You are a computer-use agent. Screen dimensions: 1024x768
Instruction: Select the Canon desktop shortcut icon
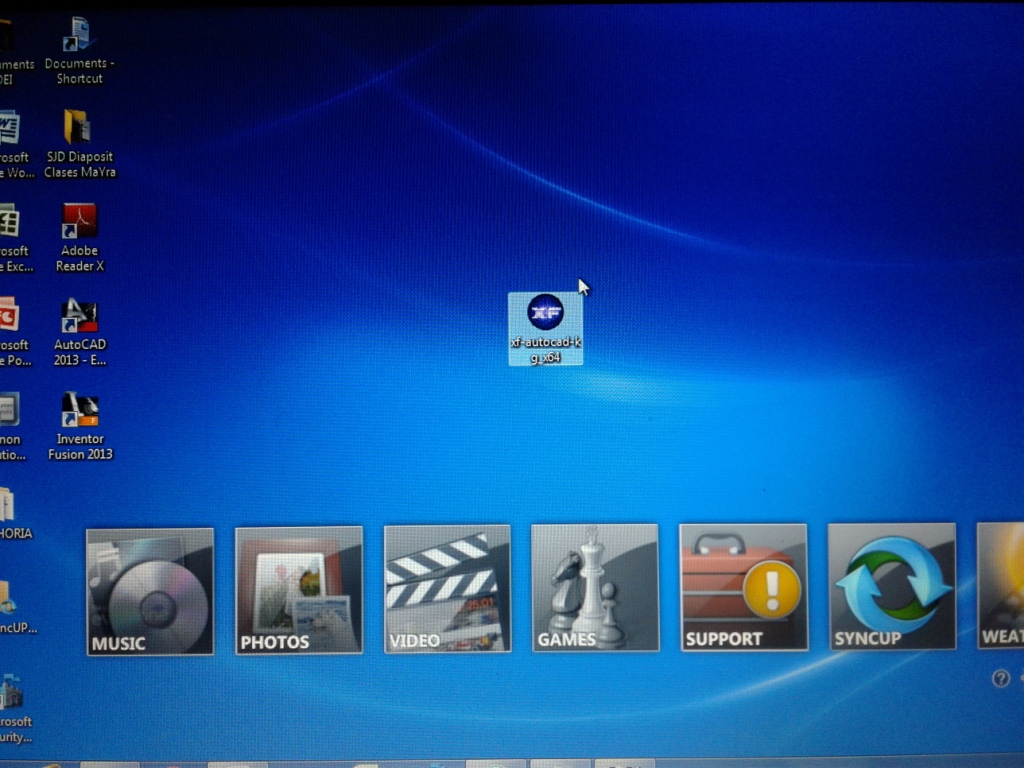[x=8, y=410]
